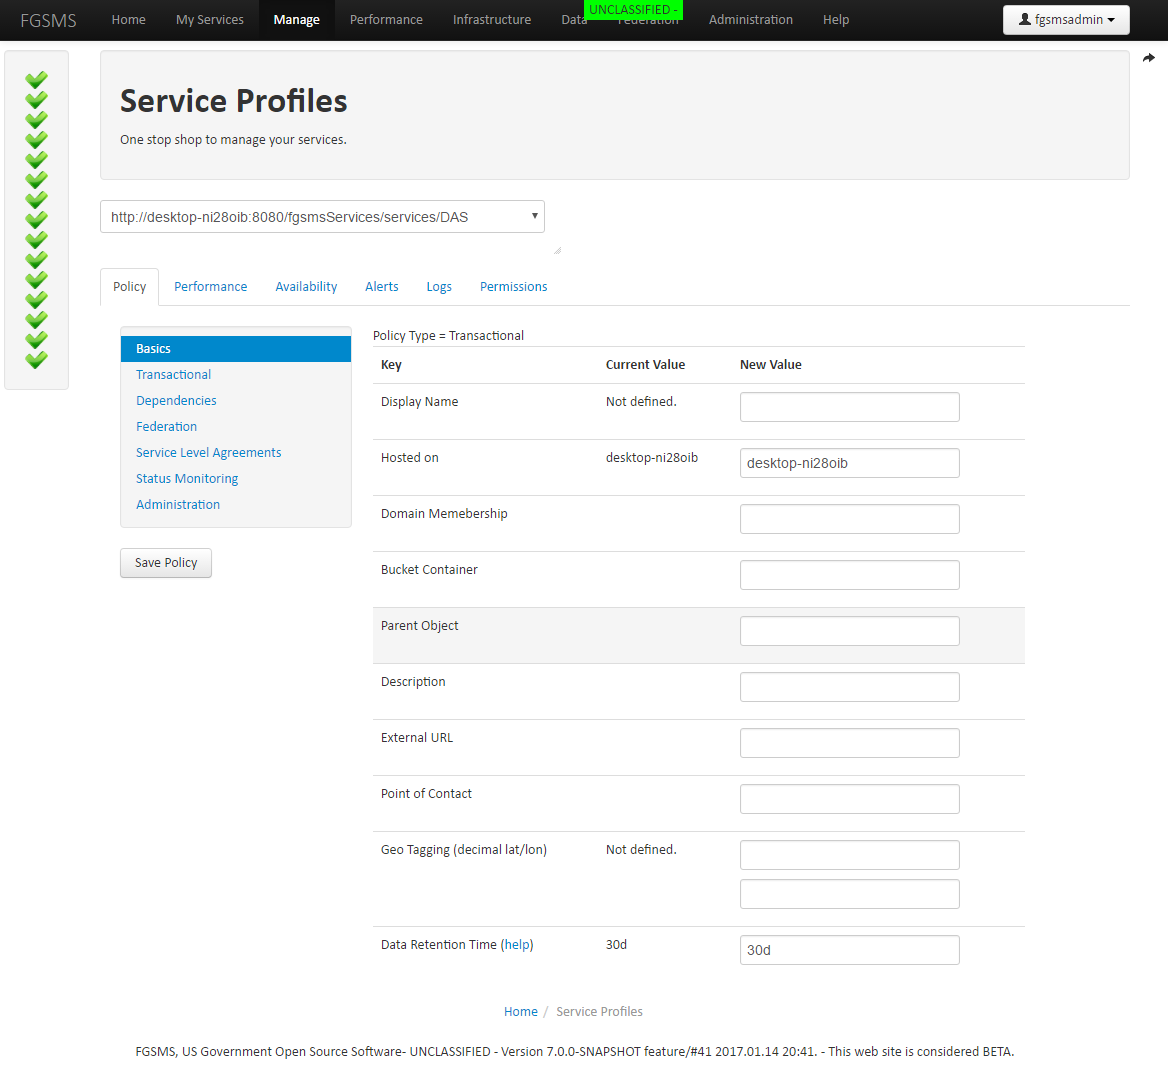Select the Manage navbar item
The width and height of the screenshot is (1168, 1072).
coord(296,20)
